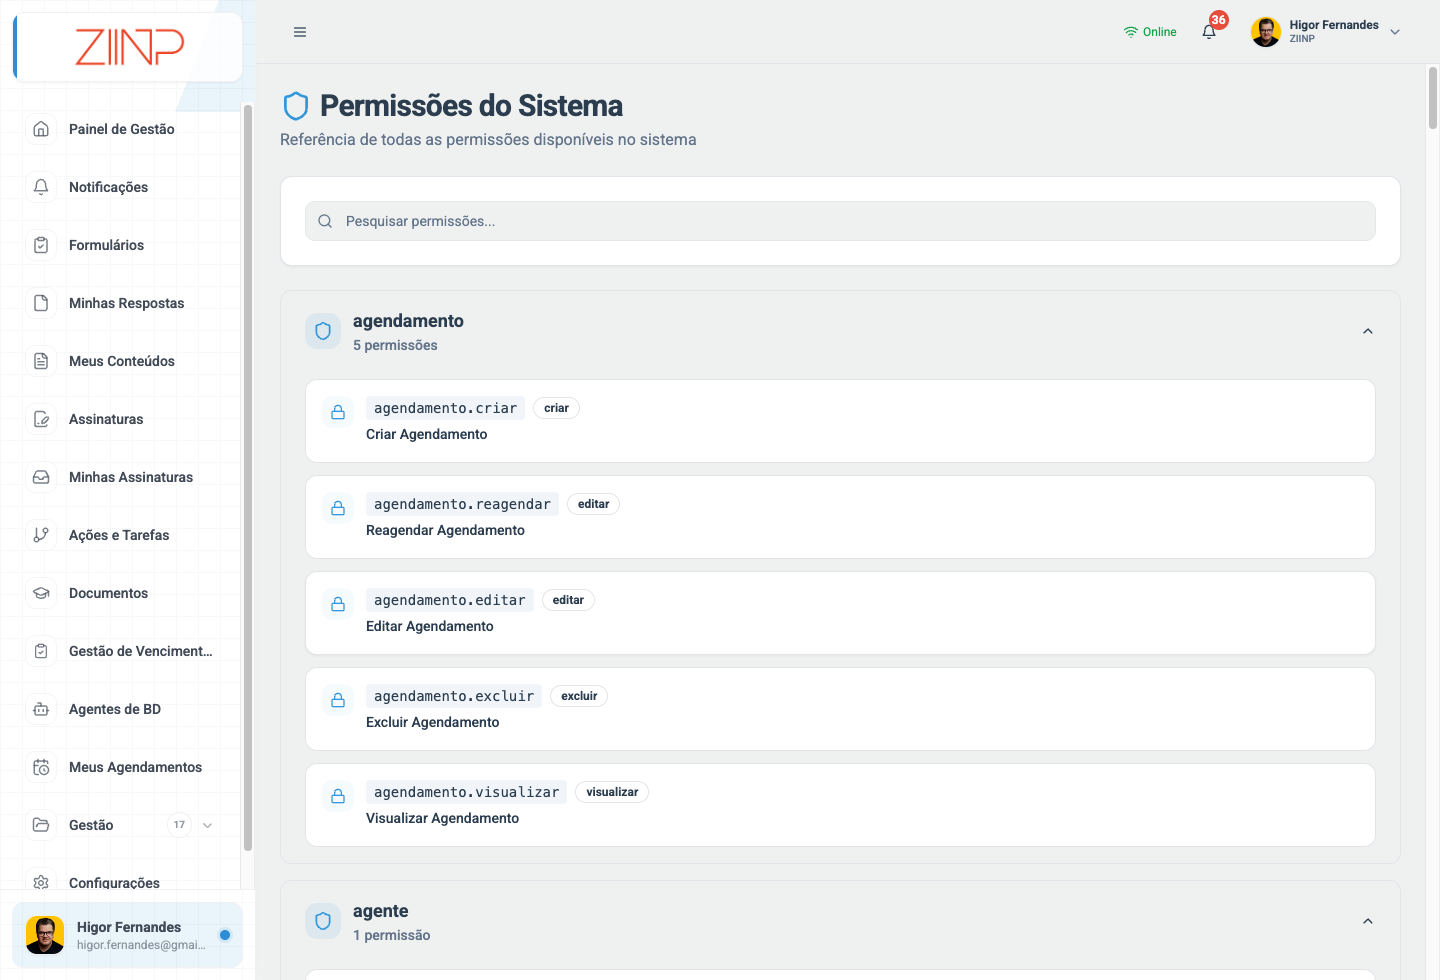
Task: Click the agendamento.reagendar code label
Action: click(462, 504)
